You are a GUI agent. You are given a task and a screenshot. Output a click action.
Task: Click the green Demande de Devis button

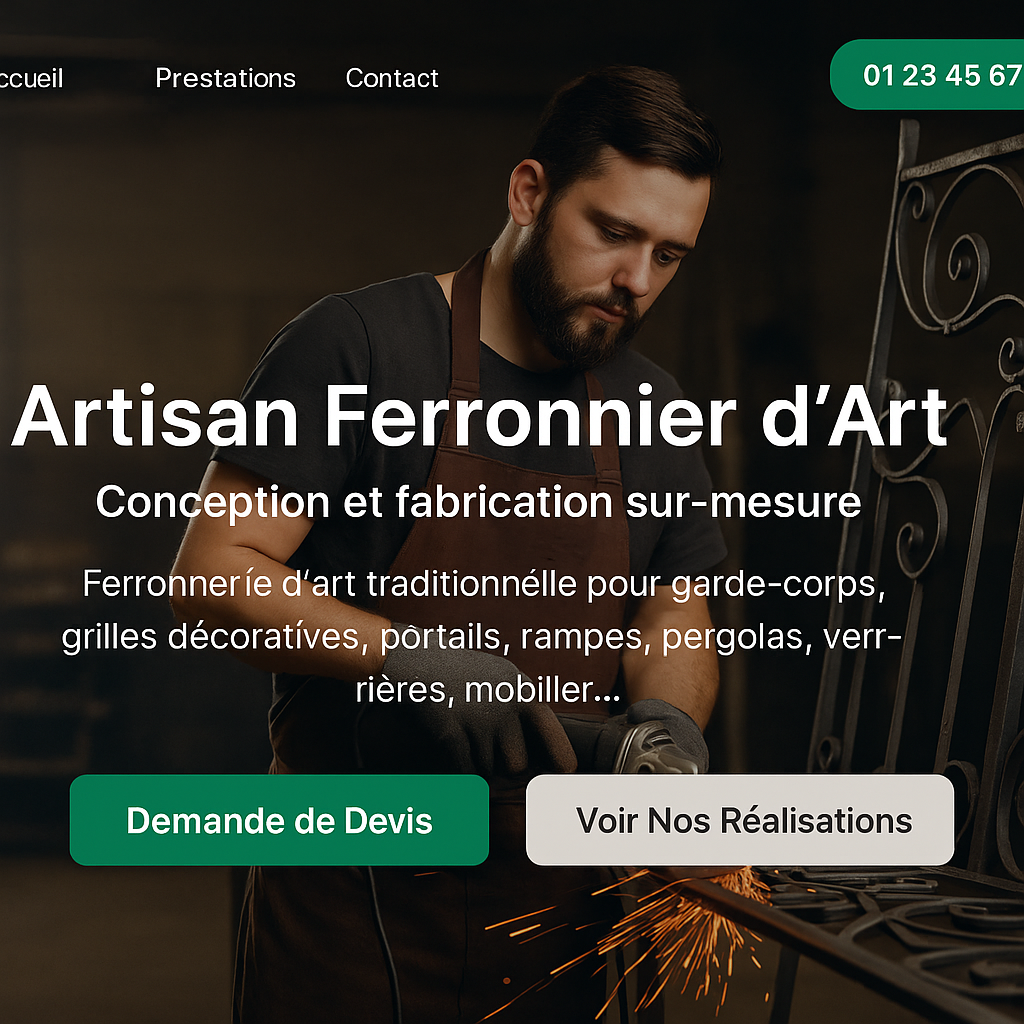coord(280,820)
